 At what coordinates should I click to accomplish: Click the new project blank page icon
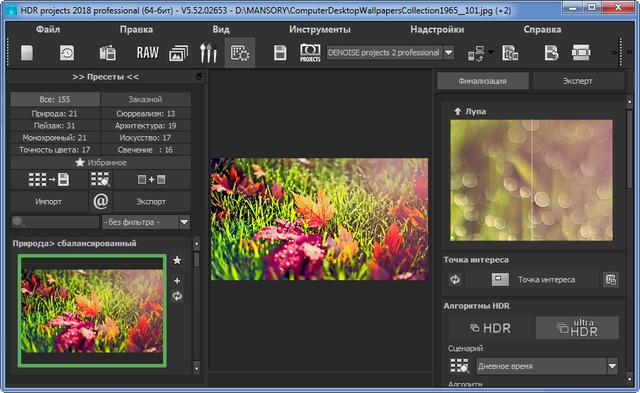[27, 53]
